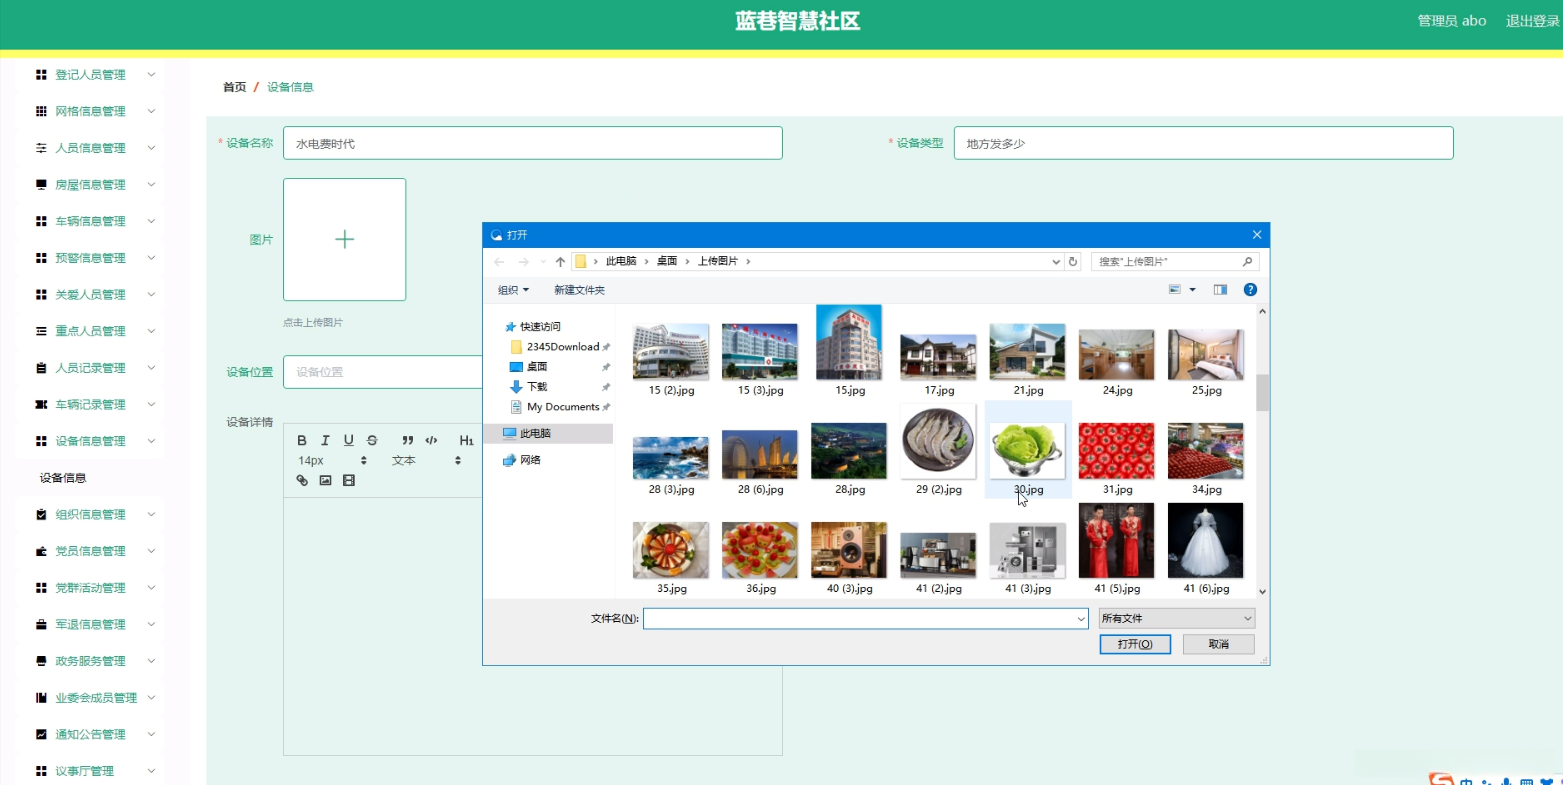The width and height of the screenshot is (1563, 785).
Task: Click the 通知公告管理 sidebar icon
Action: tap(41, 735)
